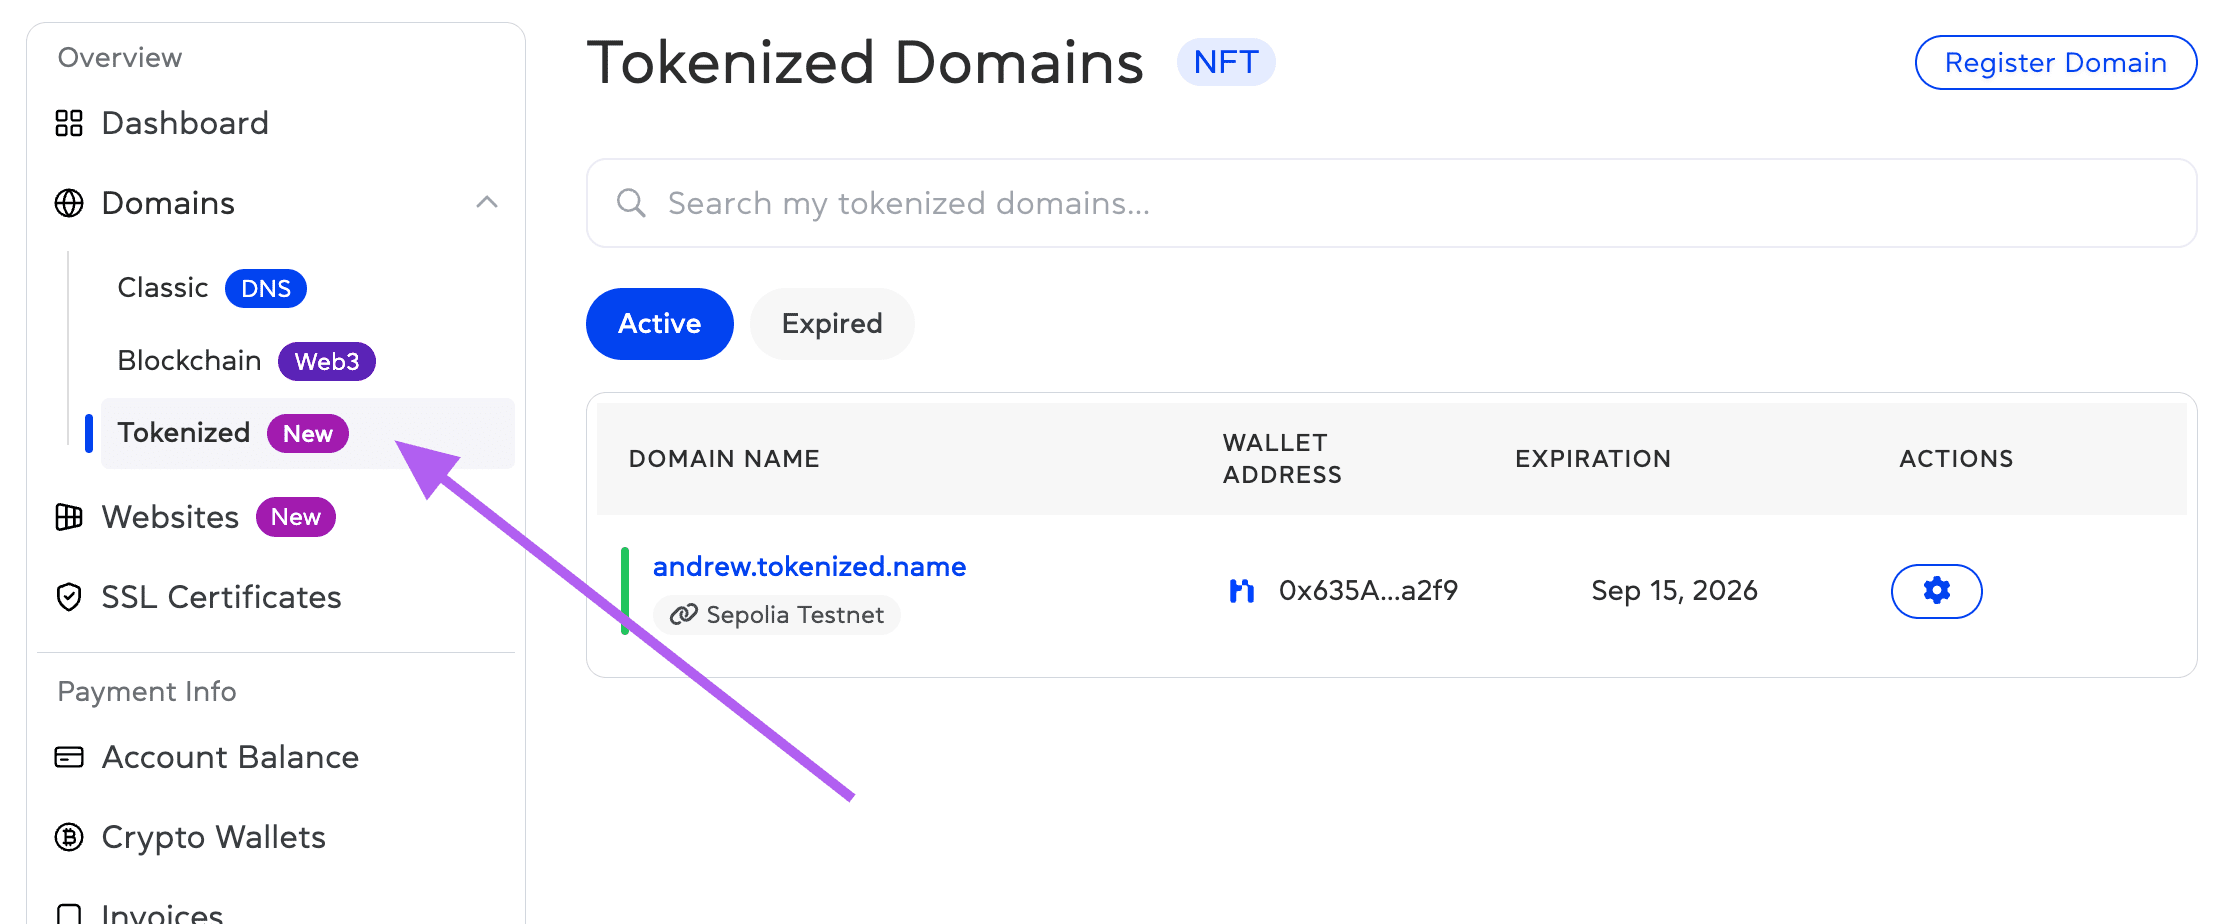Image resolution: width=2234 pixels, height=924 pixels.
Task: Click the search magnifier icon
Action: 631,203
